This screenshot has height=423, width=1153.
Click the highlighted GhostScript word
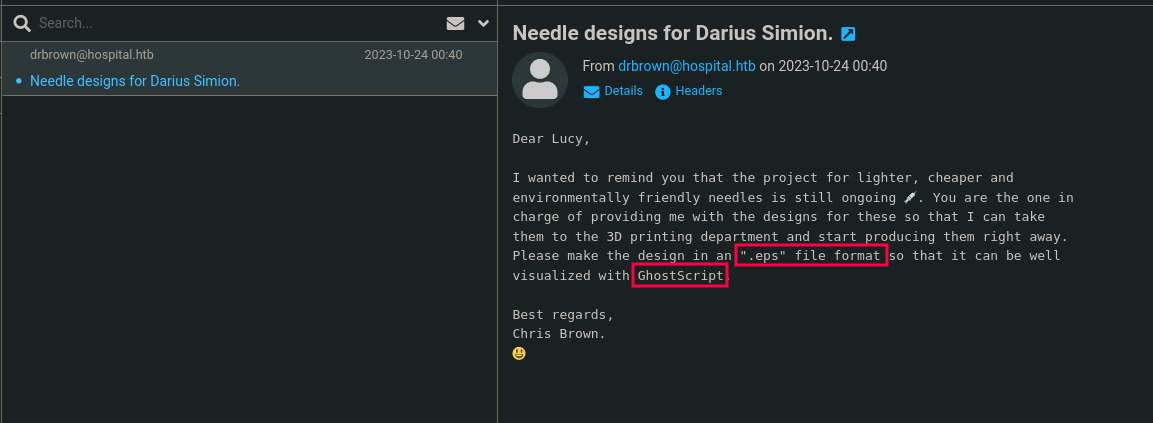tap(679, 276)
